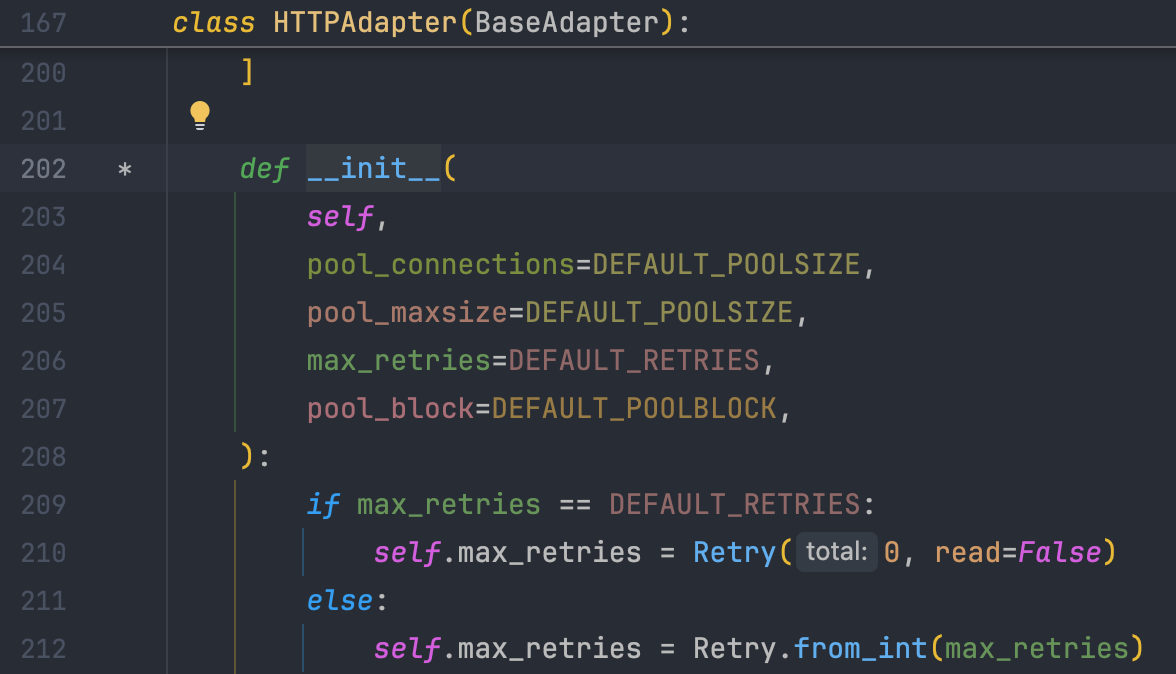1176x674 pixels.
Task: Click the 'total:' inlay hint in Retry call
Action: tap(836, 552)
